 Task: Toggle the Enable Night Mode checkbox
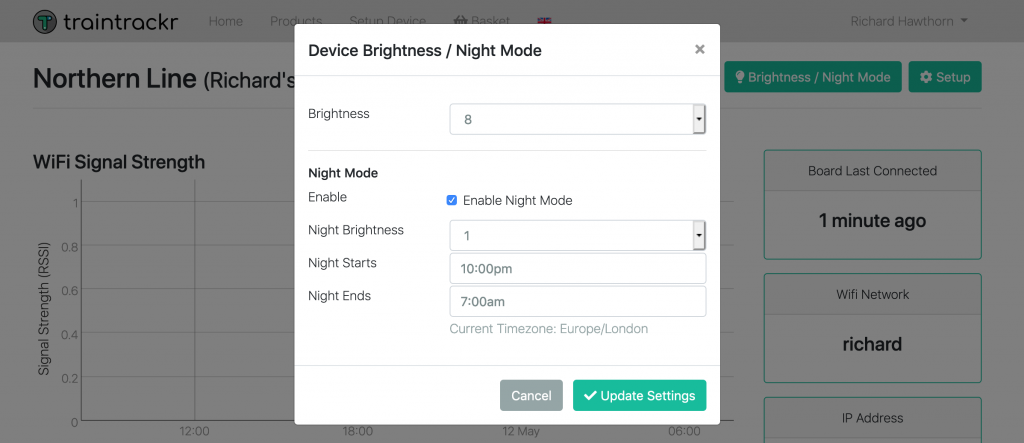tap(451, 200)
